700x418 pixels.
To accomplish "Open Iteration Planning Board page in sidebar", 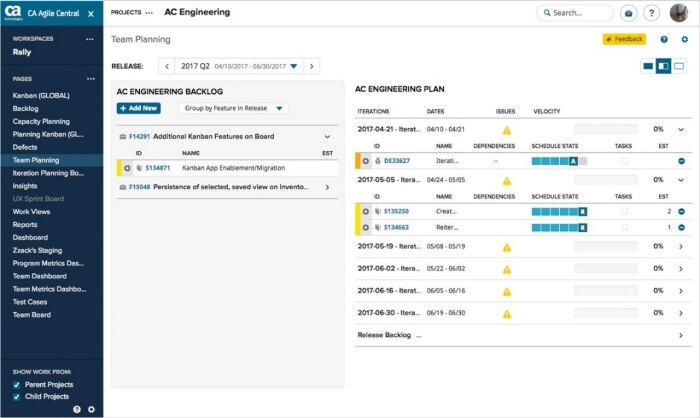I will point(48,173).
